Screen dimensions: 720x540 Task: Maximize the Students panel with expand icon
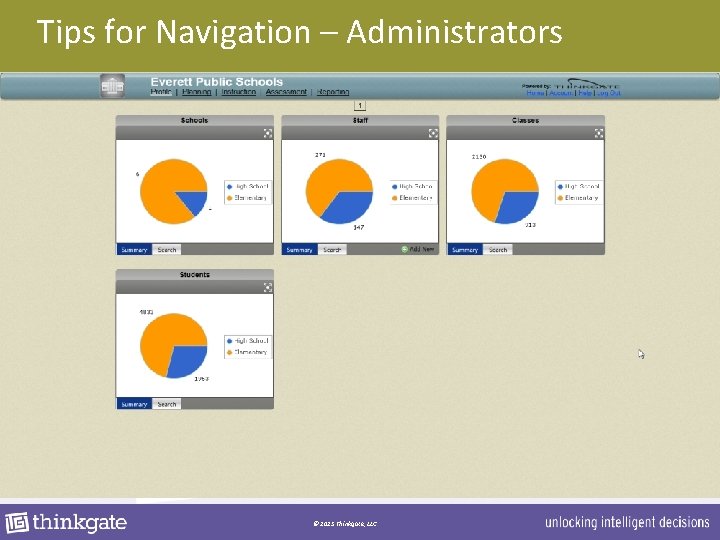tap(268, 287)
